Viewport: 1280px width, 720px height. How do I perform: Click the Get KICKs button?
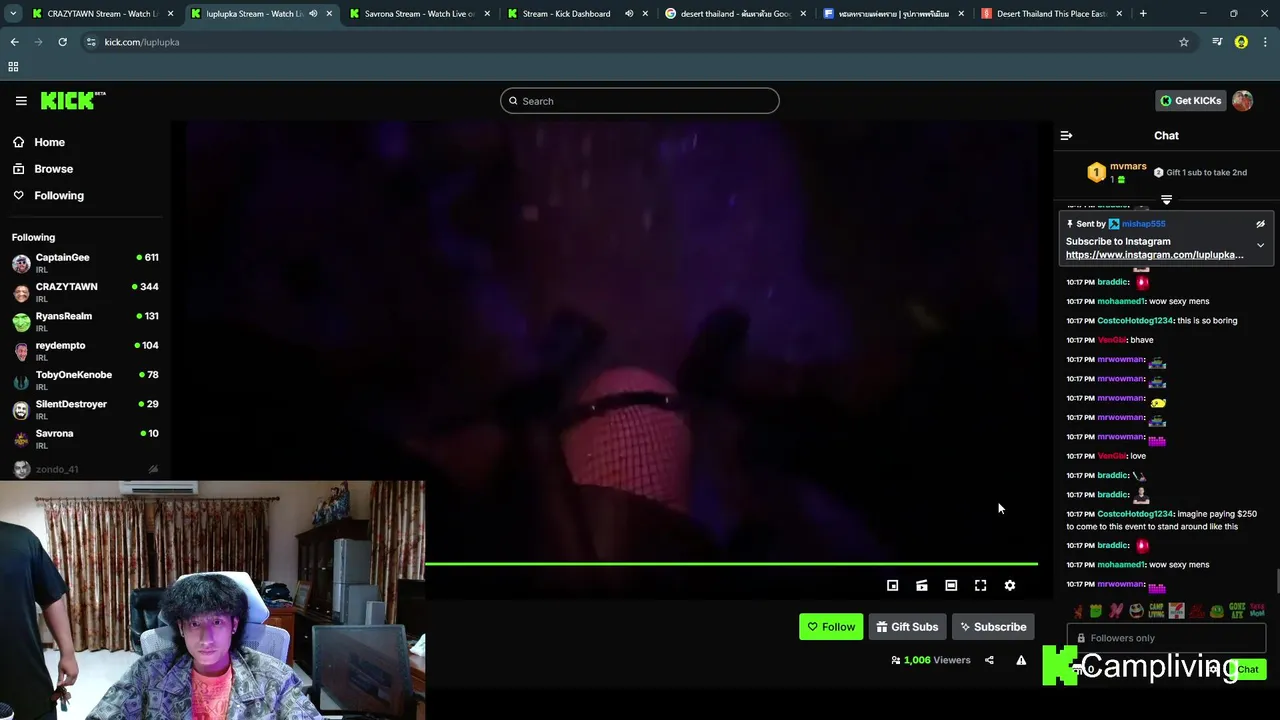click(1190, 100)
